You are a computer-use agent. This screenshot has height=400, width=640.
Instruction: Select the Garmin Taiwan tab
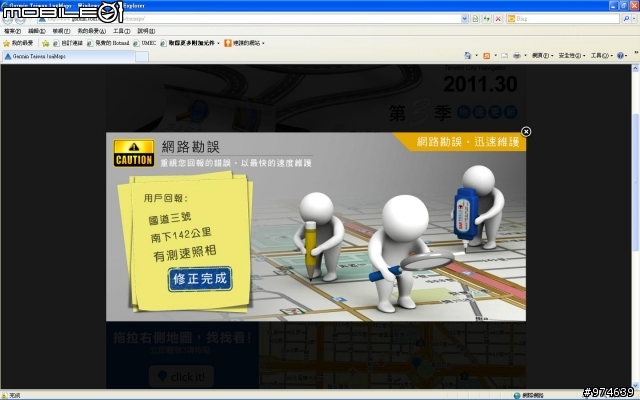click(68, 56)
